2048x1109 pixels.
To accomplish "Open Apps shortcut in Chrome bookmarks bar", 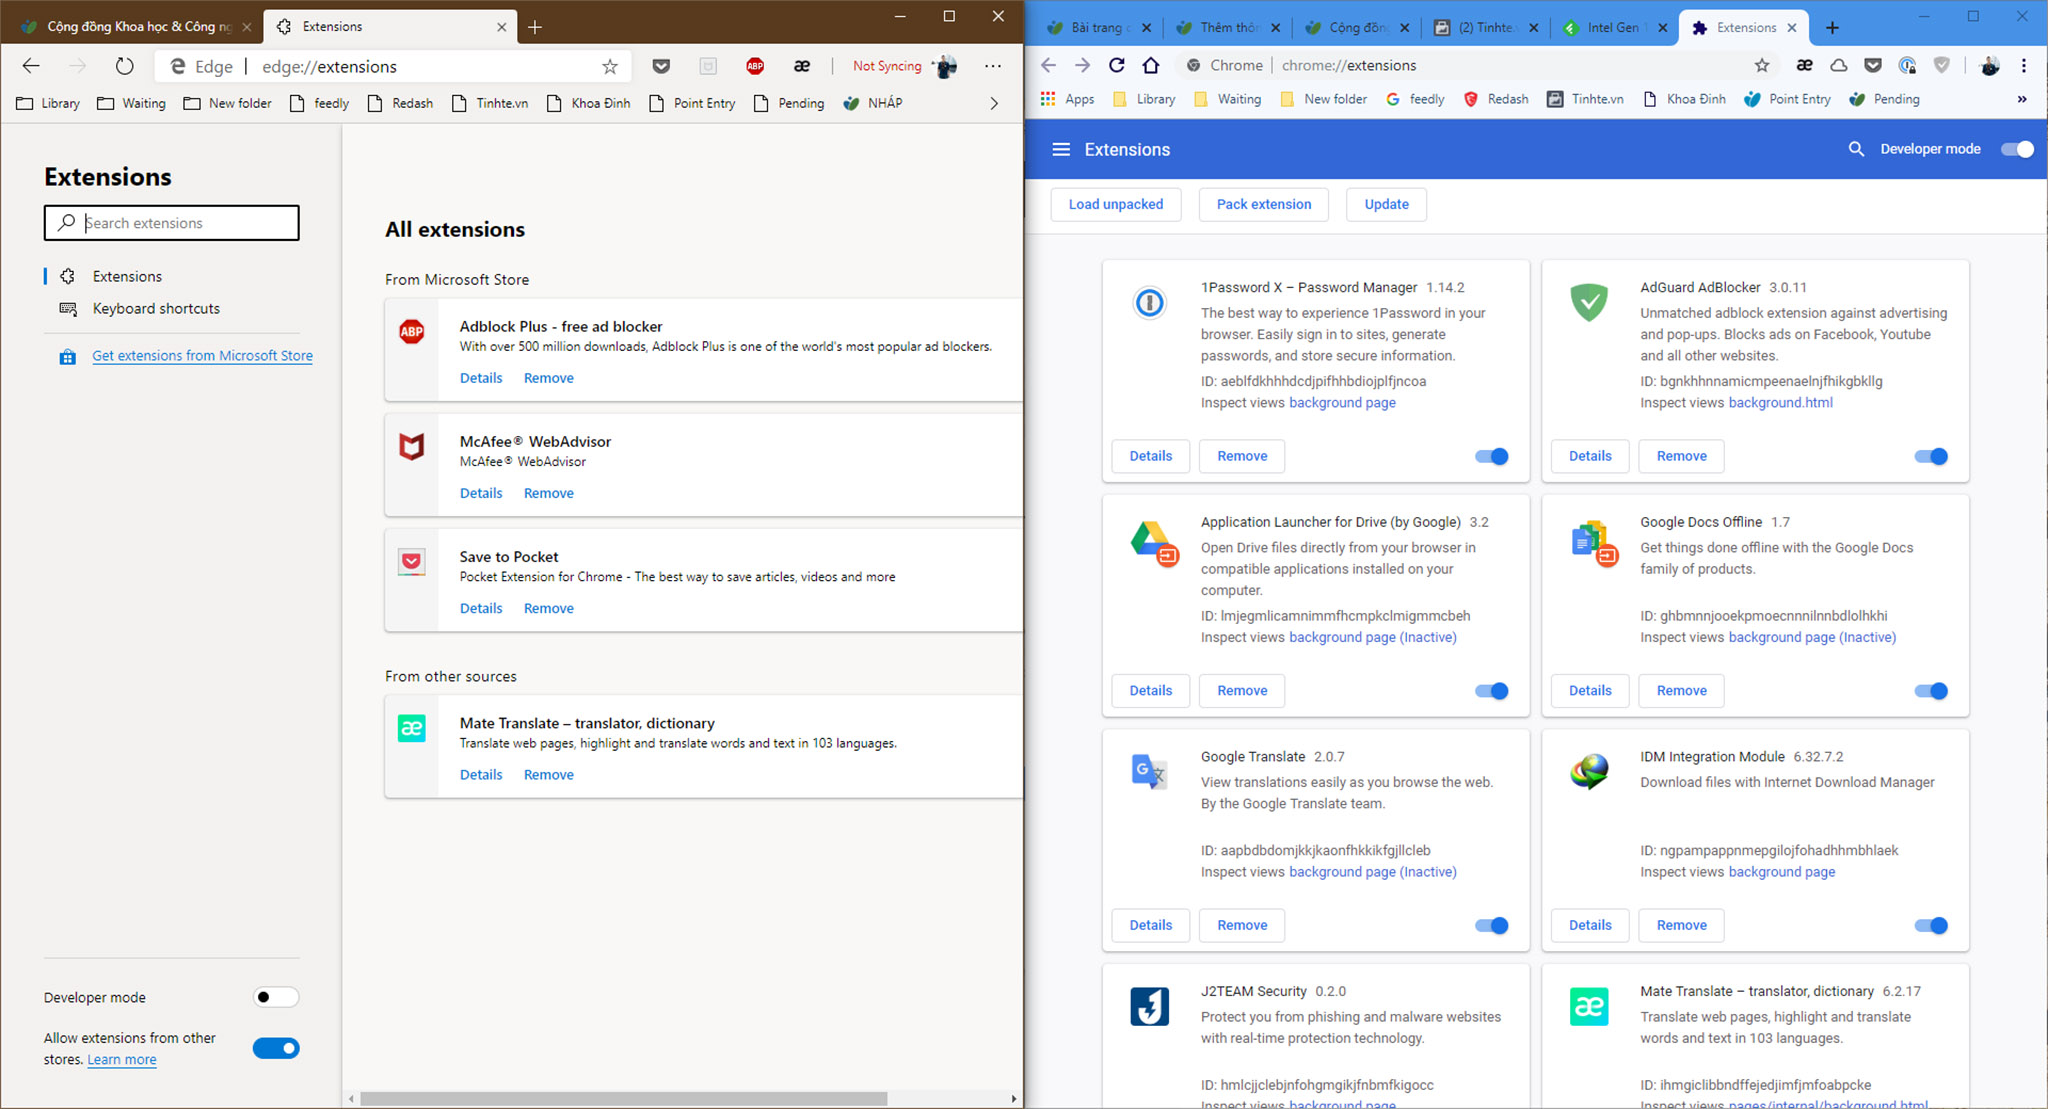I will [x=1067, y=99].
